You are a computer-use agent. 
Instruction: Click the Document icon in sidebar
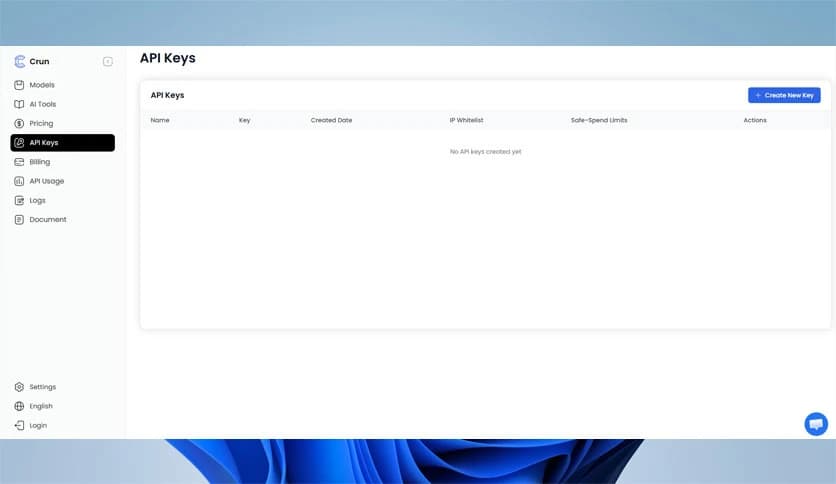[19, 219]
